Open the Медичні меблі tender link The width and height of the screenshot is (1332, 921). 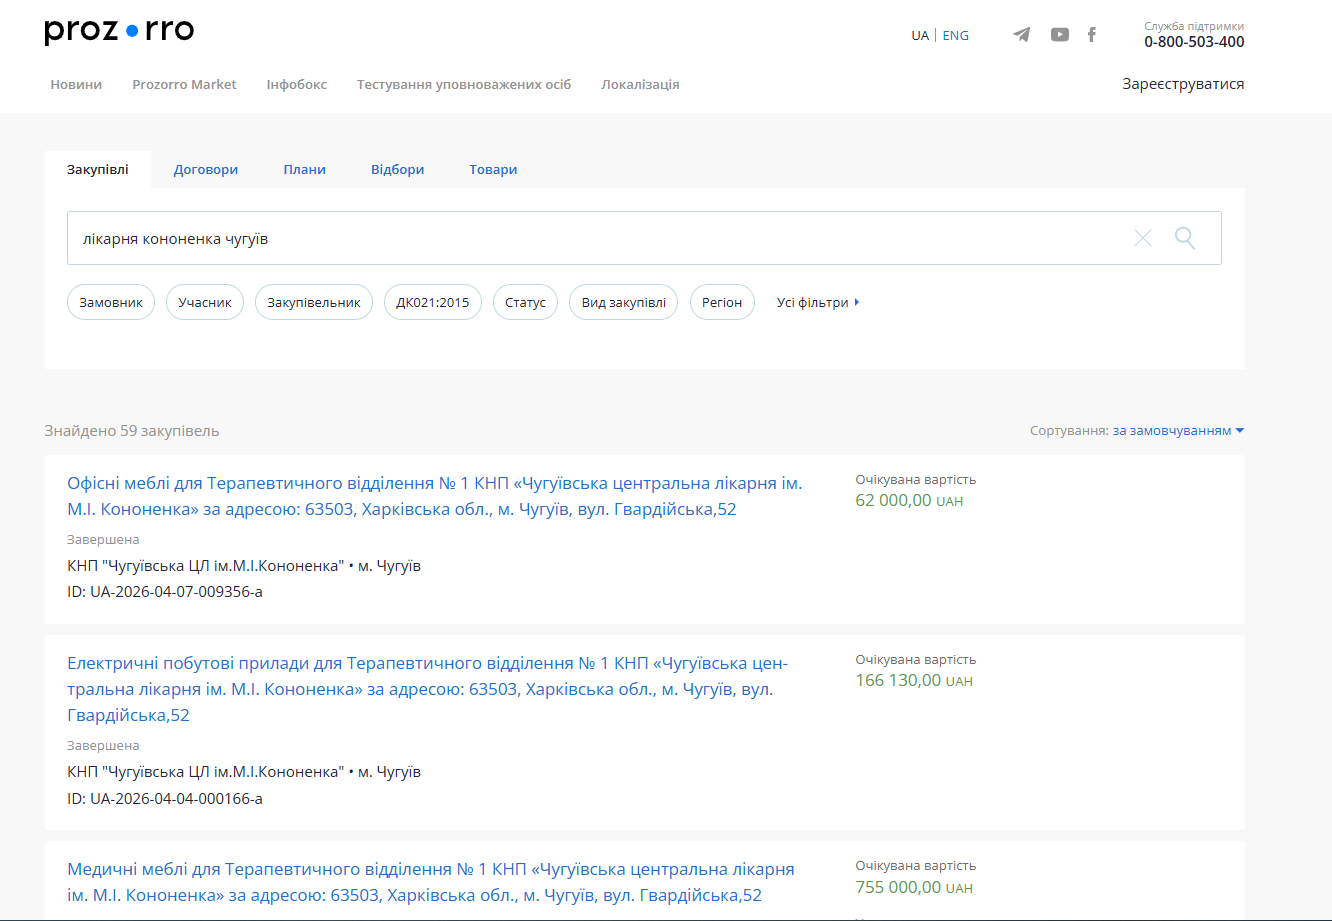(431, 882)
